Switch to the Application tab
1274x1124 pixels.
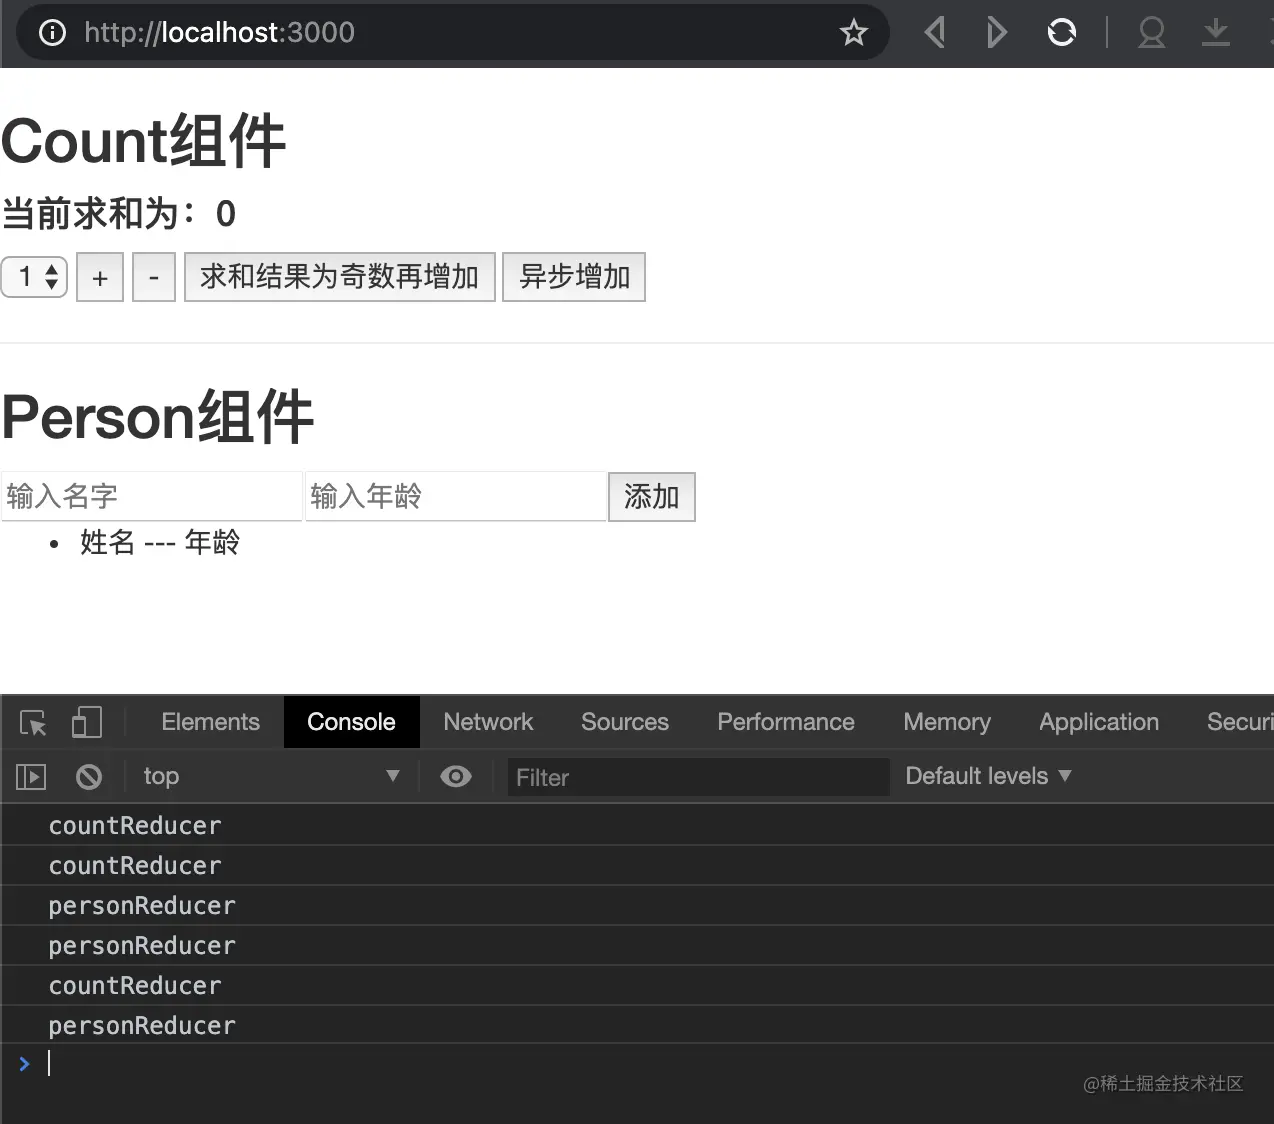1099,722
